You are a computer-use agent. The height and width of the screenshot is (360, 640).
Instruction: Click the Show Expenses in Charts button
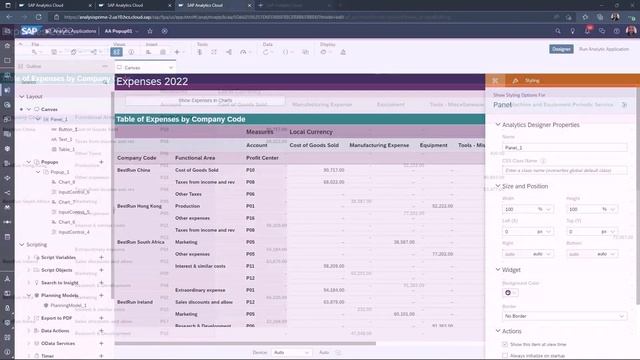[x=205, y=100]
